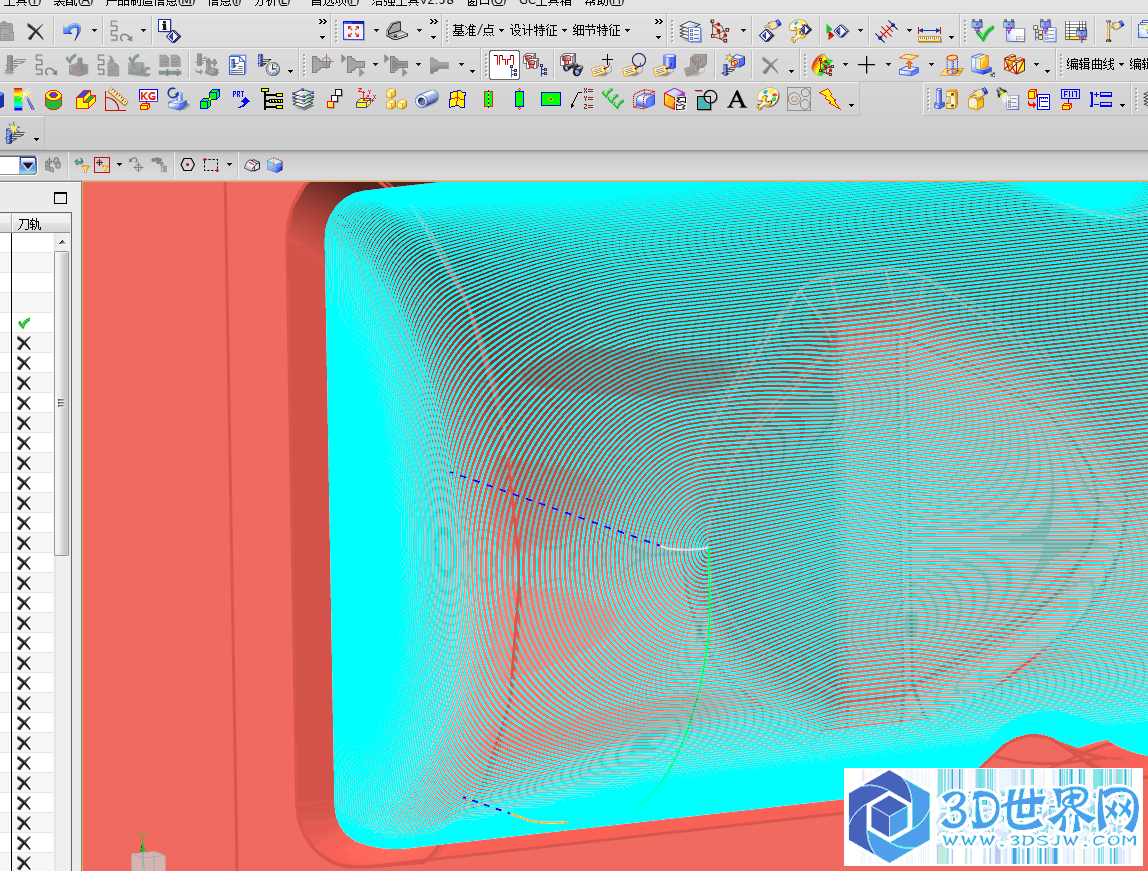Viewport: 1148px width, 871px height.
Task: Open the 编辑曲线 dropdown menu
Action: tap(1095, 64)
